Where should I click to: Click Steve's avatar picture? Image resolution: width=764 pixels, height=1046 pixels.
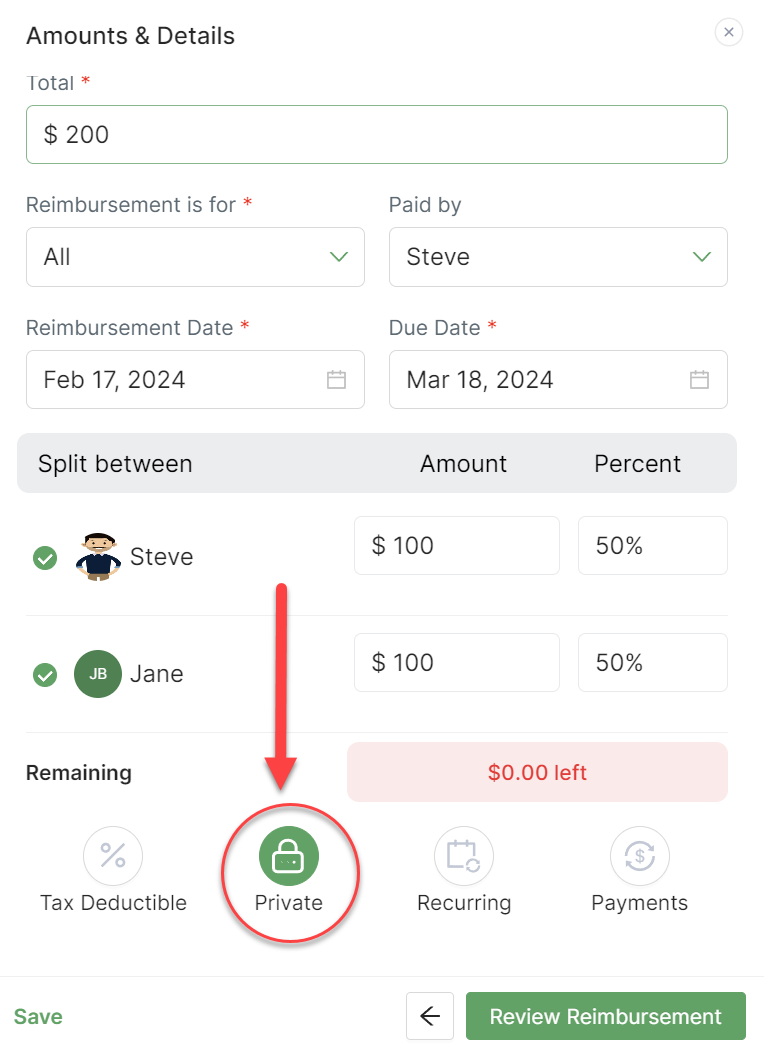(x=98, y=557)
